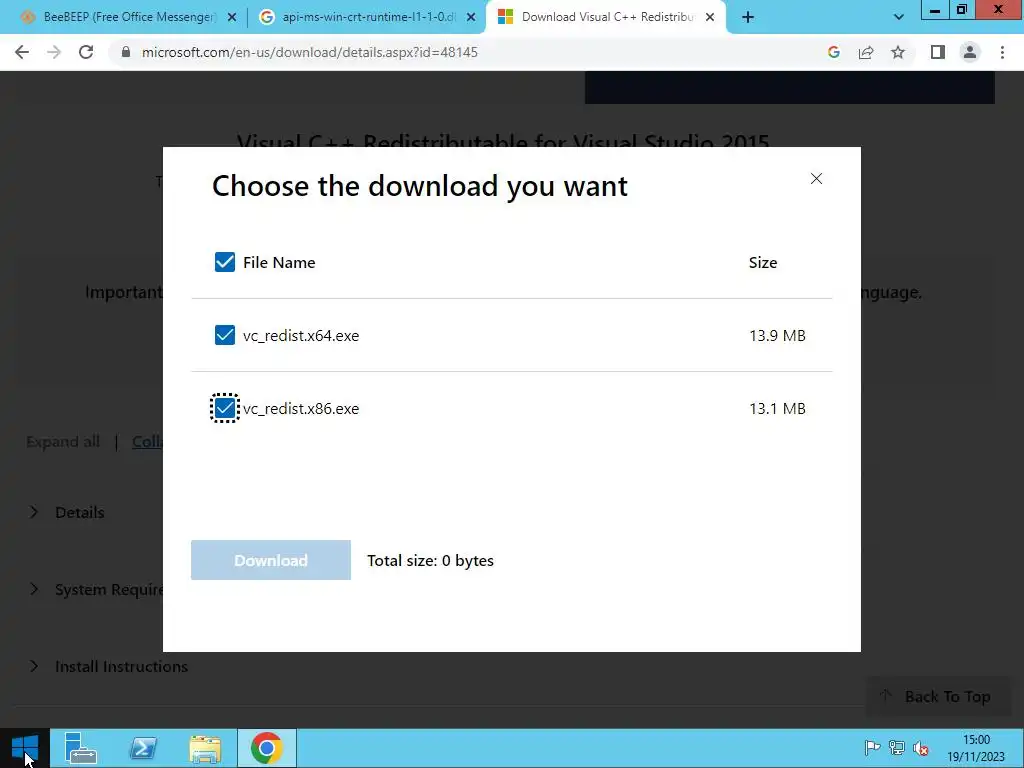Close the Download Visual C++ tab
The height and width of the screenshot is (768, 1024).
pos(710,17)
